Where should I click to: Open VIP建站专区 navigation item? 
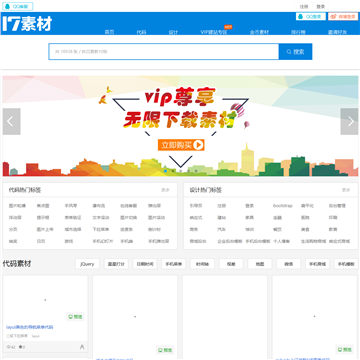[x=214, y=32]
